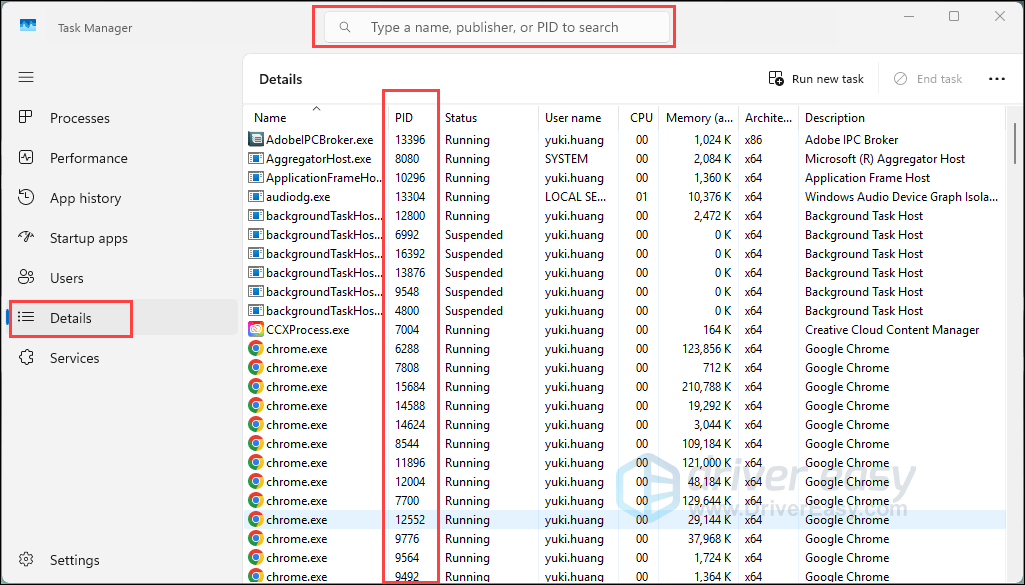
Task: Open the App history icon
Action: coord(27,198)
